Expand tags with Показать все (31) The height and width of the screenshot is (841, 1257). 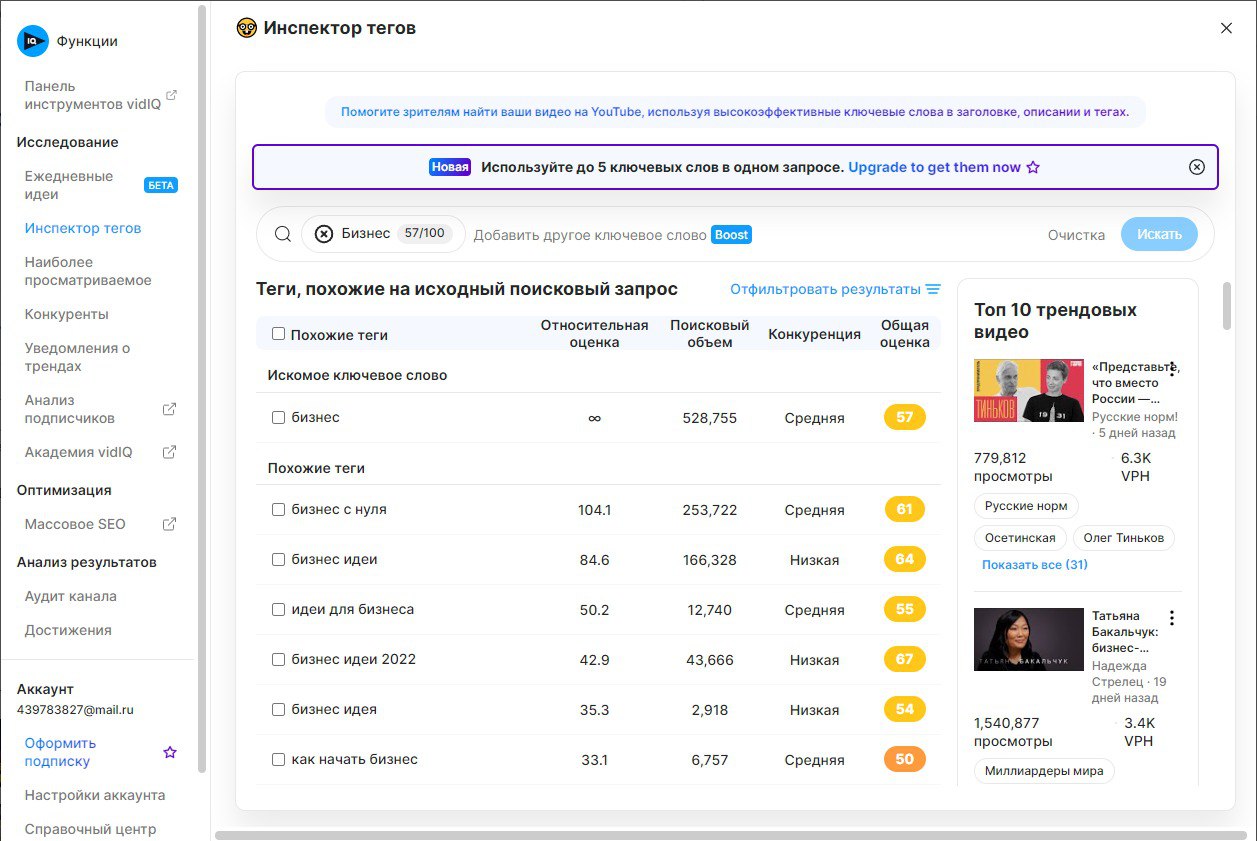click(1034, 565)
